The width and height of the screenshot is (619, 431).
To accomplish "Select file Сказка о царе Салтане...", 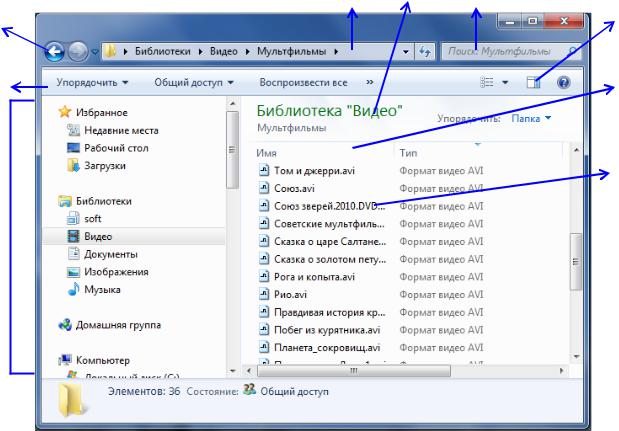I will tap(330, 242).
